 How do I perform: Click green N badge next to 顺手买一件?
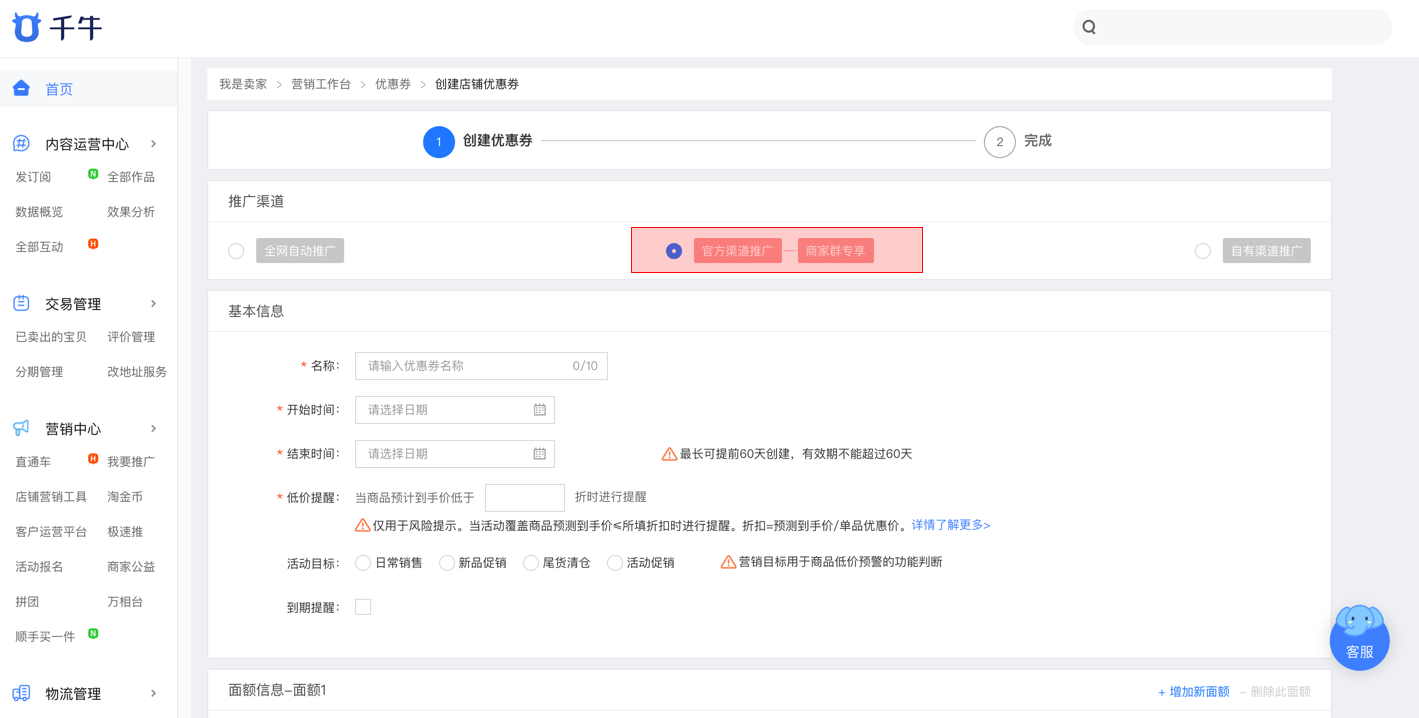(x=93, y=634)
